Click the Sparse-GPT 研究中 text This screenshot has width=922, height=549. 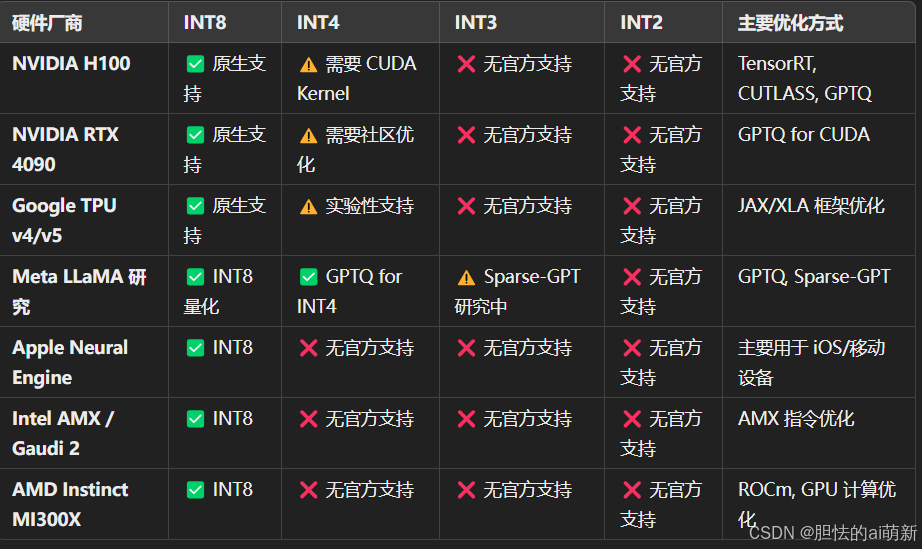[x=517, y=292]
